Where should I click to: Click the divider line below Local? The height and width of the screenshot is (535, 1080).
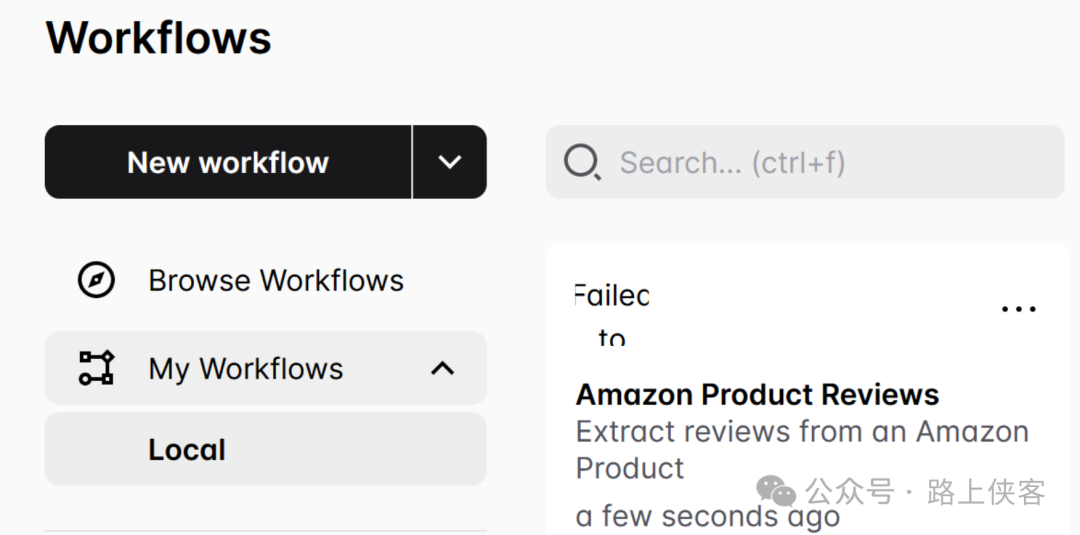[x=265, y=530]
